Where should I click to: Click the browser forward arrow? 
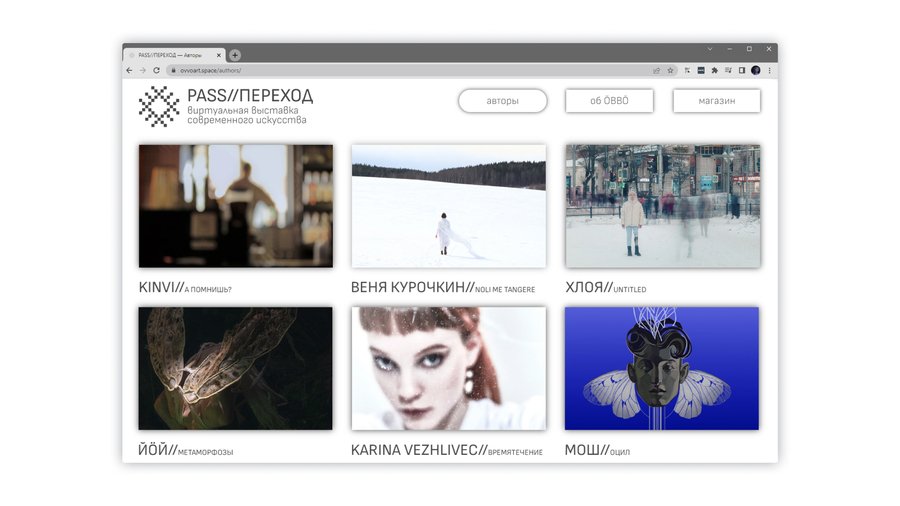click(x=142, y=71)
